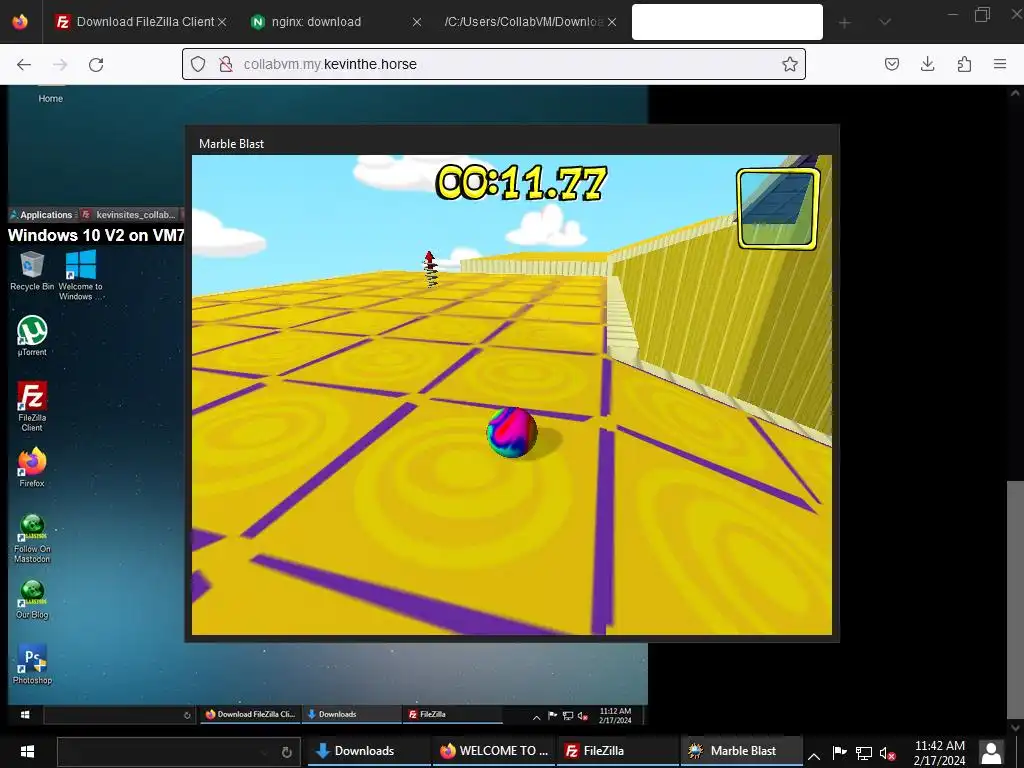Click the Marble Blast window title bar
This screenshot has width=1024, height=768.
coord(512,143)
